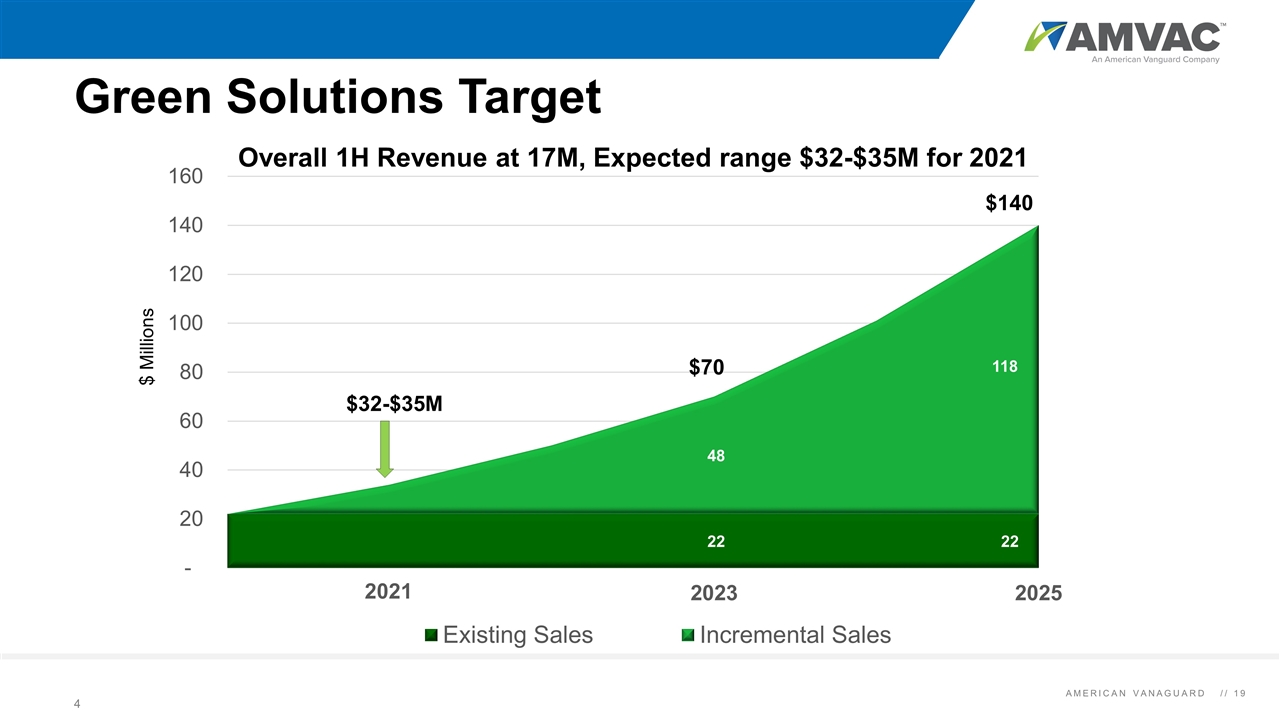Select the Existing Sales legend swatch
The width and height of the screenshot is (1280, 720).
tap(431, 635)
